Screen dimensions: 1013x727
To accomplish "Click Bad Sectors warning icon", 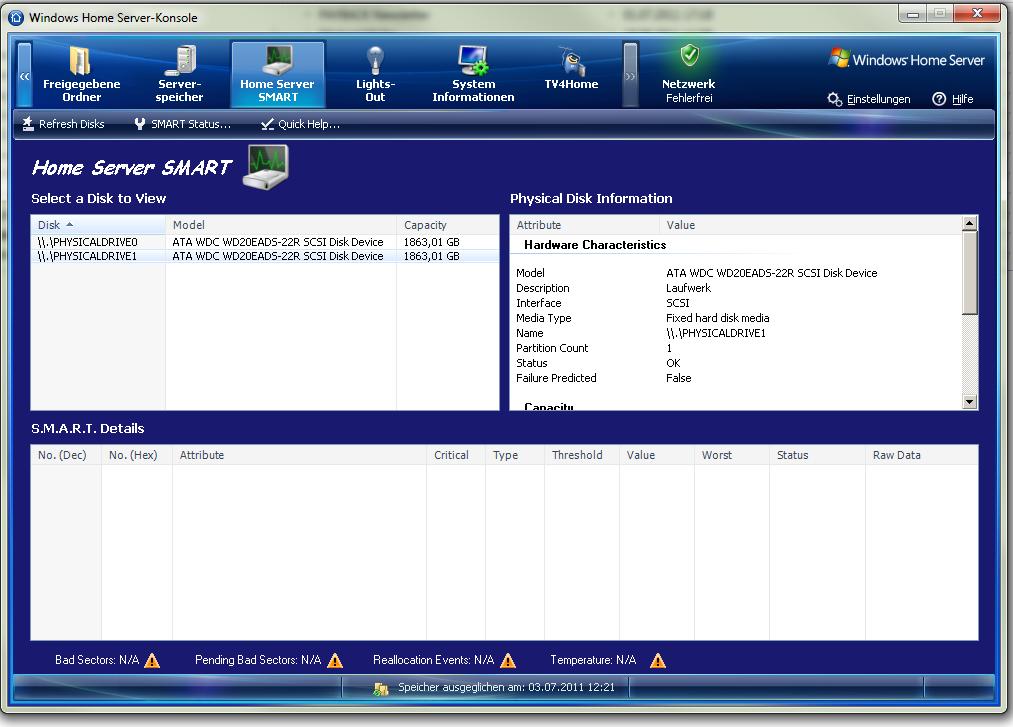I will click(152, 660).
